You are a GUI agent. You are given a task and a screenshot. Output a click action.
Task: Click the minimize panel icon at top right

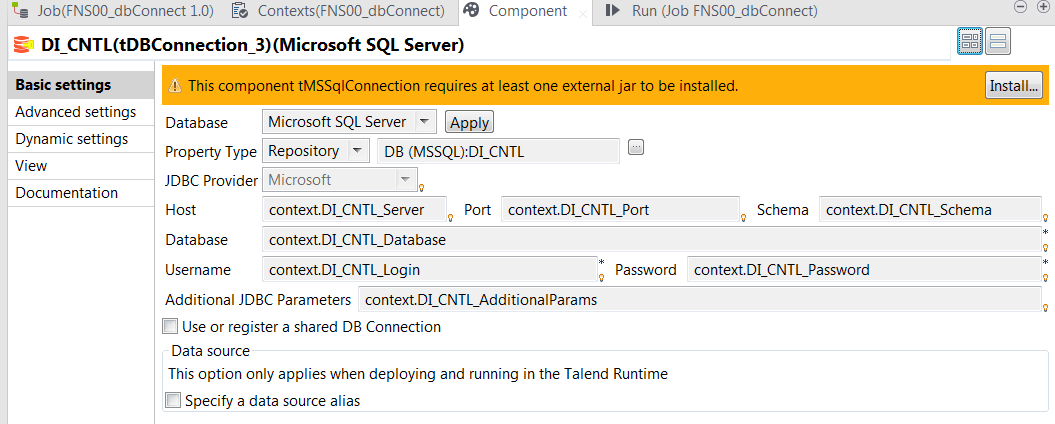[x=1021, y=7]
